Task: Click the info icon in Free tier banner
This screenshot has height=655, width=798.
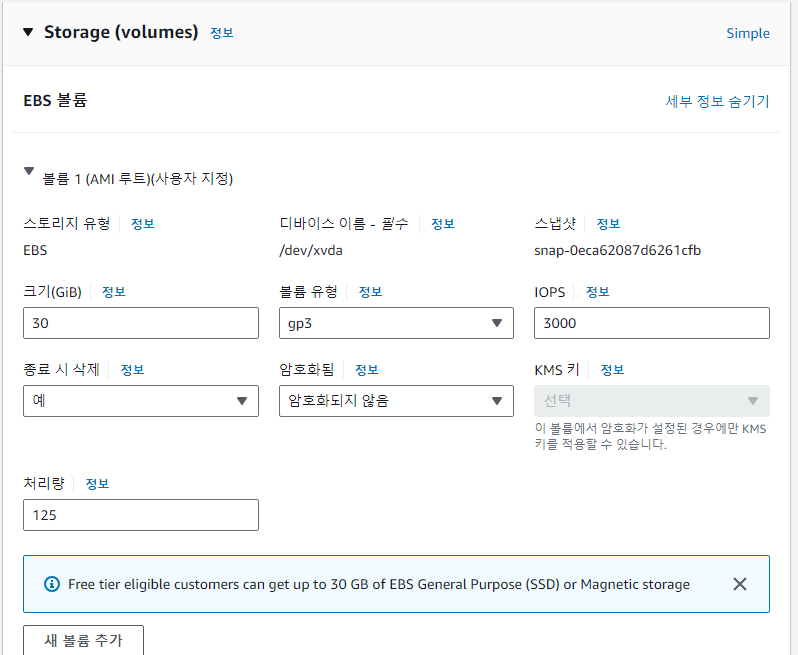Action: click(52, 584)
